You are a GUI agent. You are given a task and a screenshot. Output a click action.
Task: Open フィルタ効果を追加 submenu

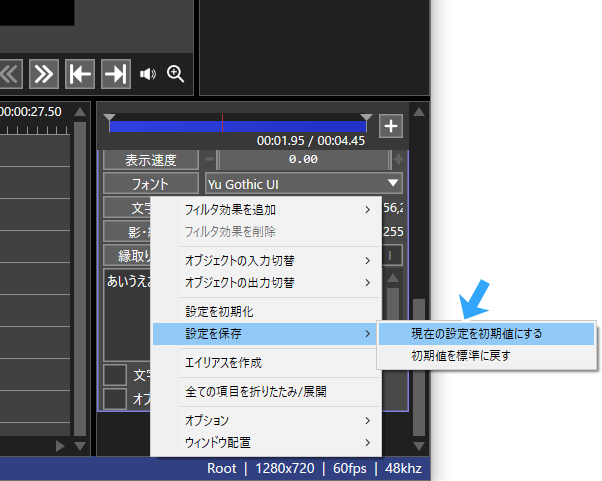click(266, 210)
